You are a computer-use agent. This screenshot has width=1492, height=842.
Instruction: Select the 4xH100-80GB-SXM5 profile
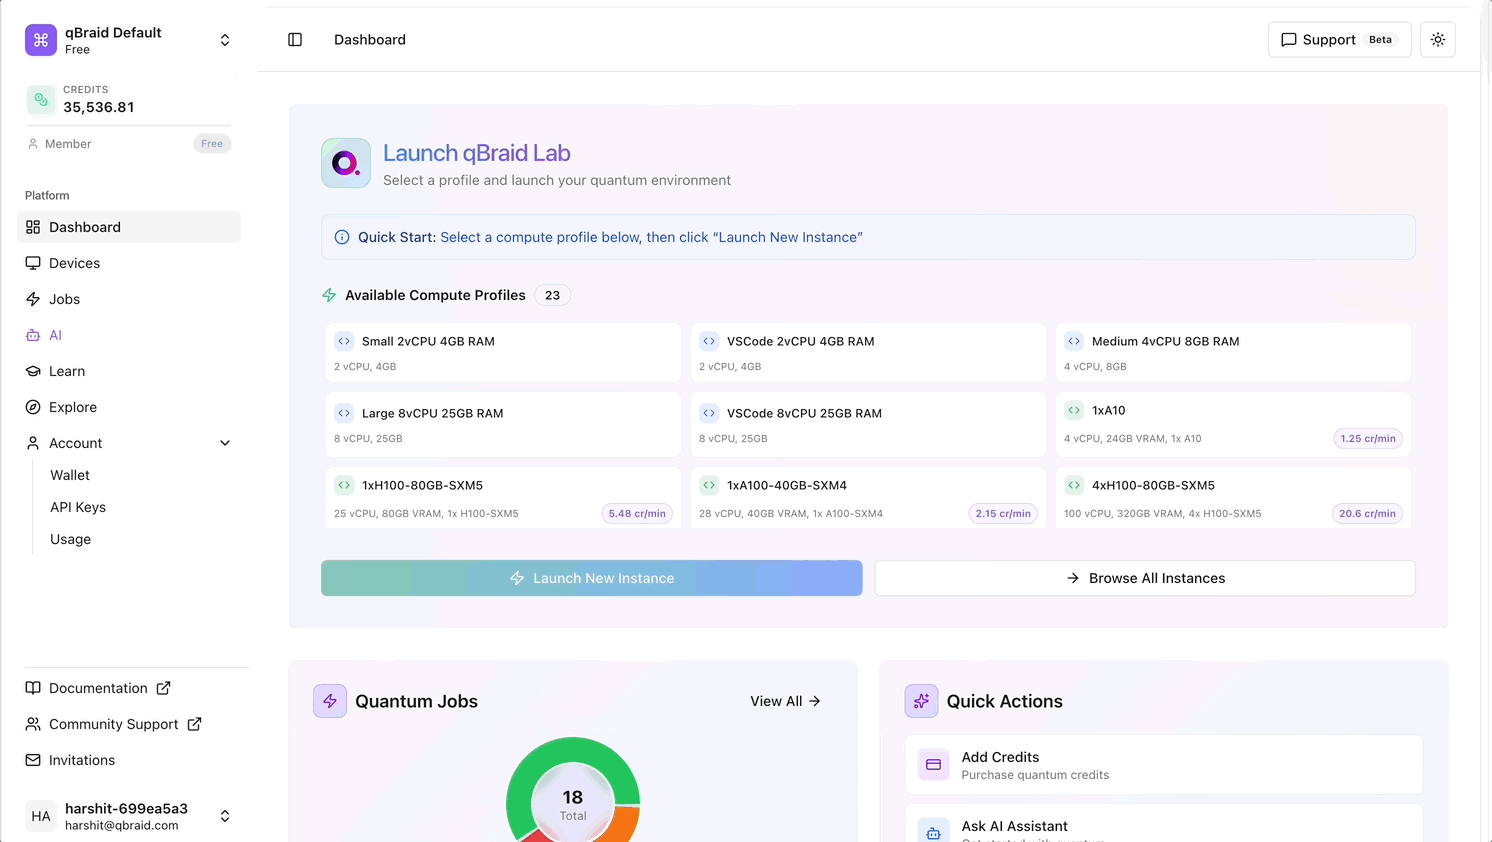(1233, 498)
